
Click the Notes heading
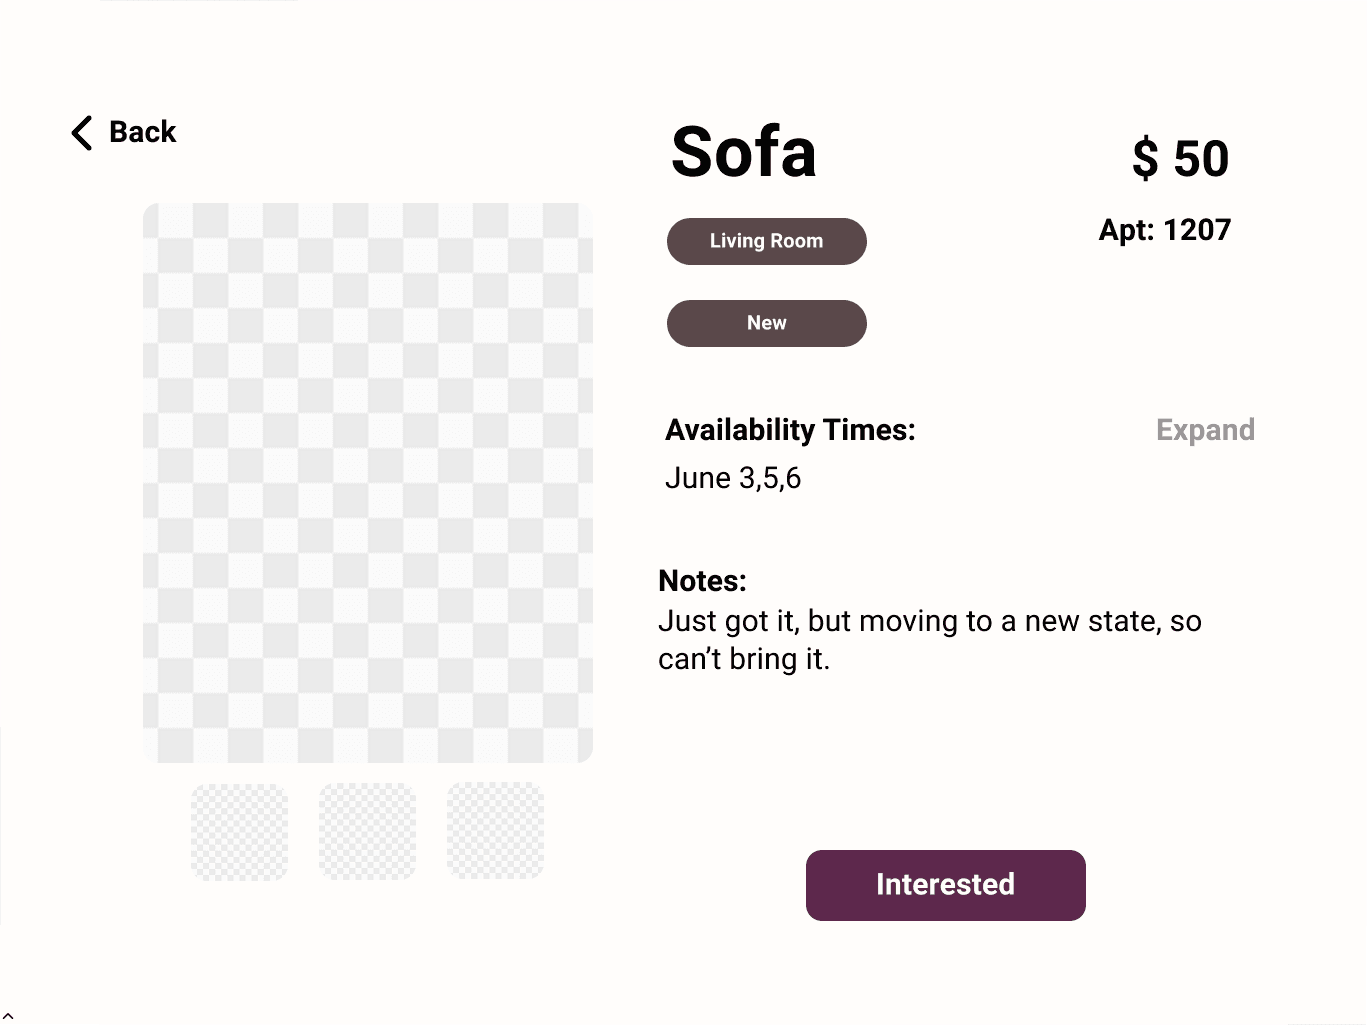pyautogui.click(x=702, y=581)
